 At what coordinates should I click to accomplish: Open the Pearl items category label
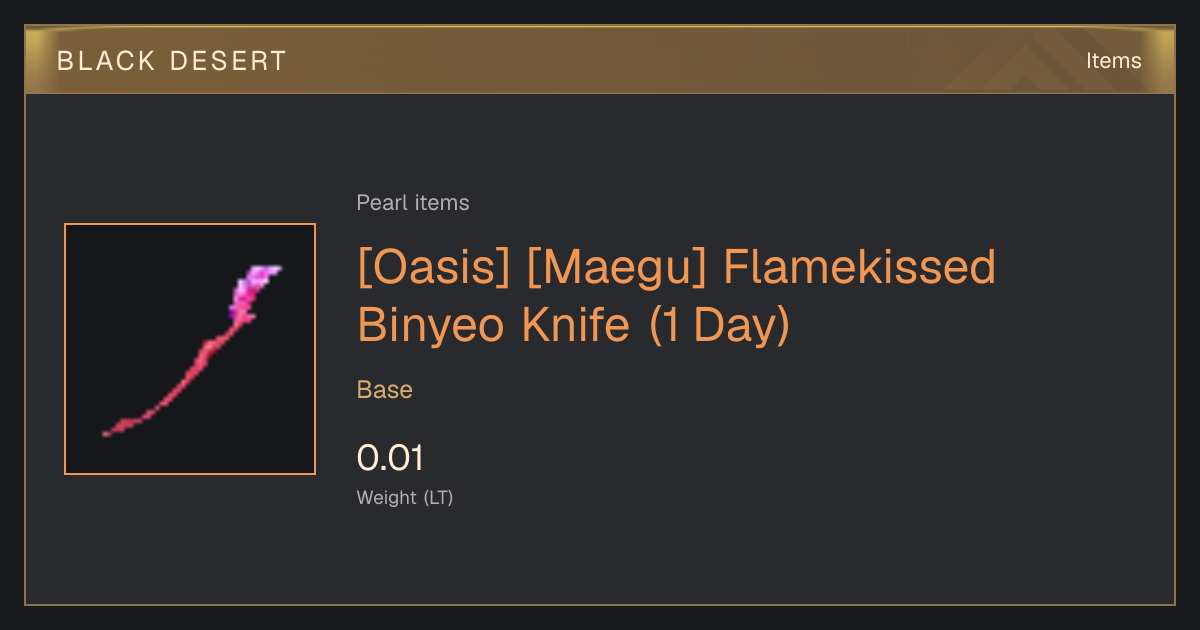pyautogui.click(x=413, y=203)
